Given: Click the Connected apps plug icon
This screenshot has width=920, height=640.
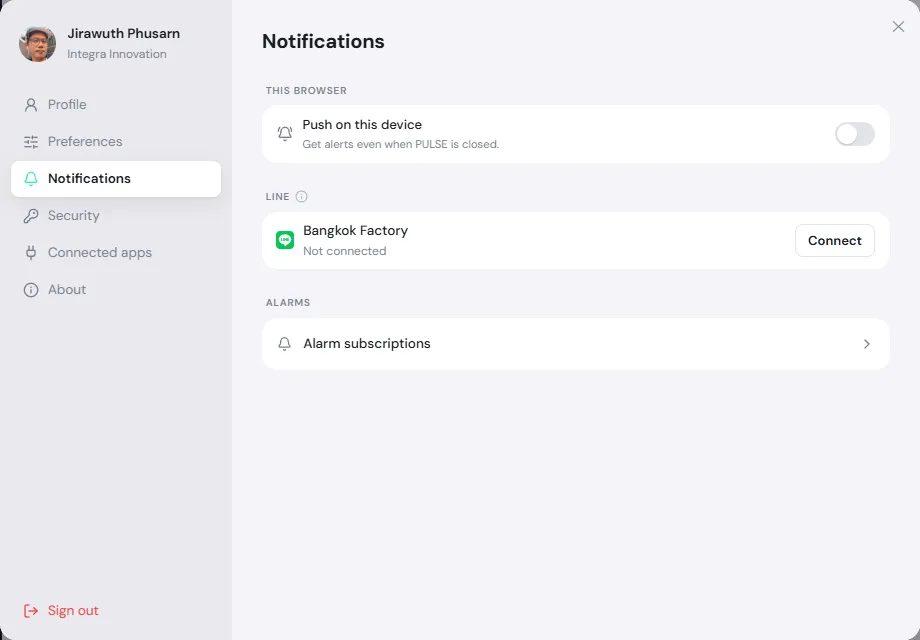Looking at the screenshot, I should 31,253.
